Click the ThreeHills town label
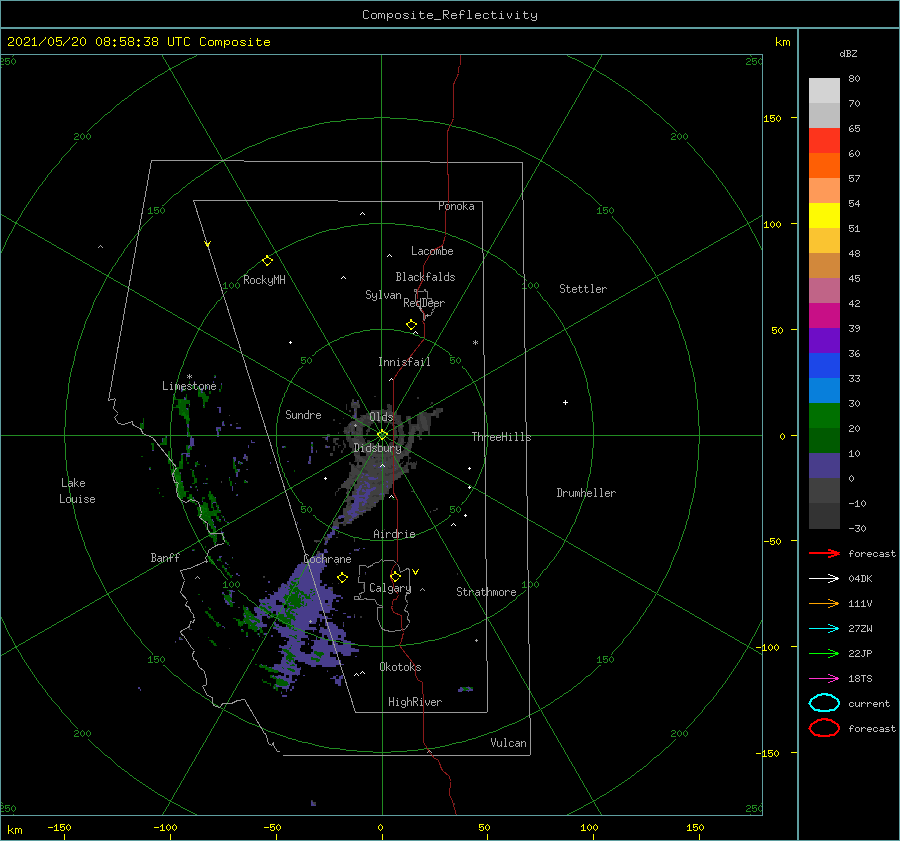900x841 pixels. point(502,437)
